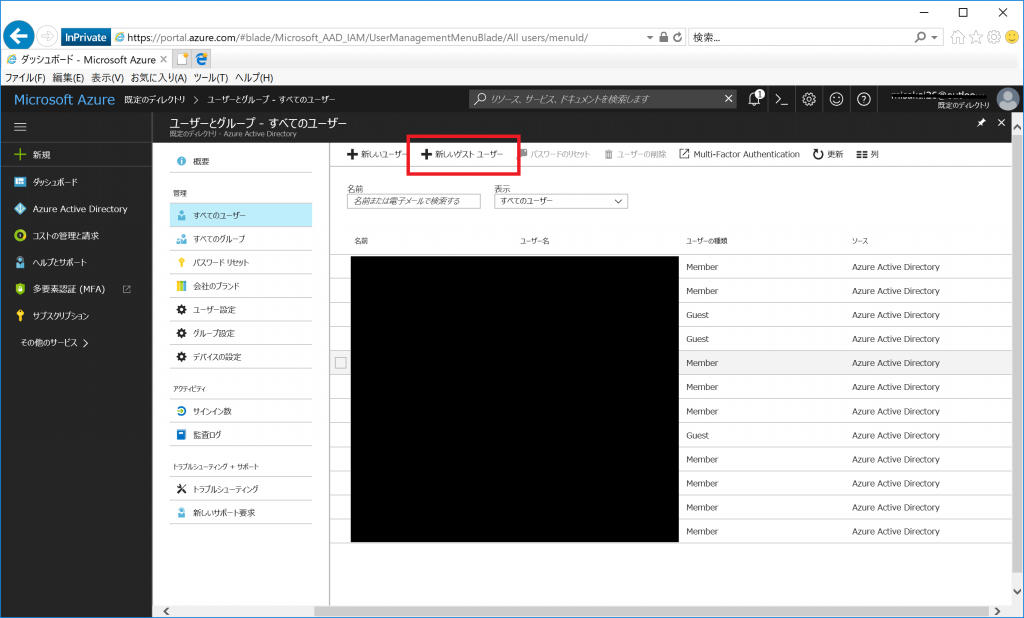Viewport: 1024px width, 618px height.
Task: Launch Cloud Shell from top bar
Action: coord(781,99)
